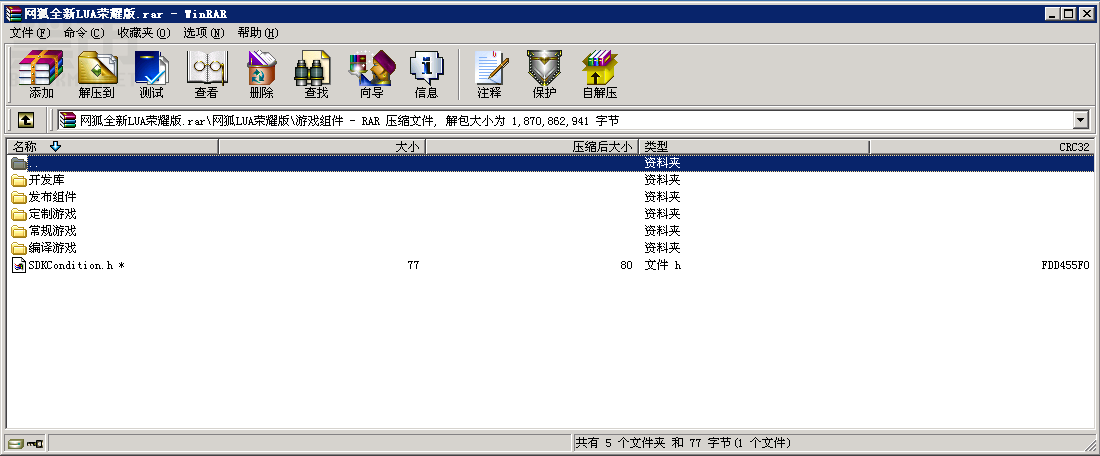Select the SDKCondition.h file name

pyautogui.click(x=76, y=265)
